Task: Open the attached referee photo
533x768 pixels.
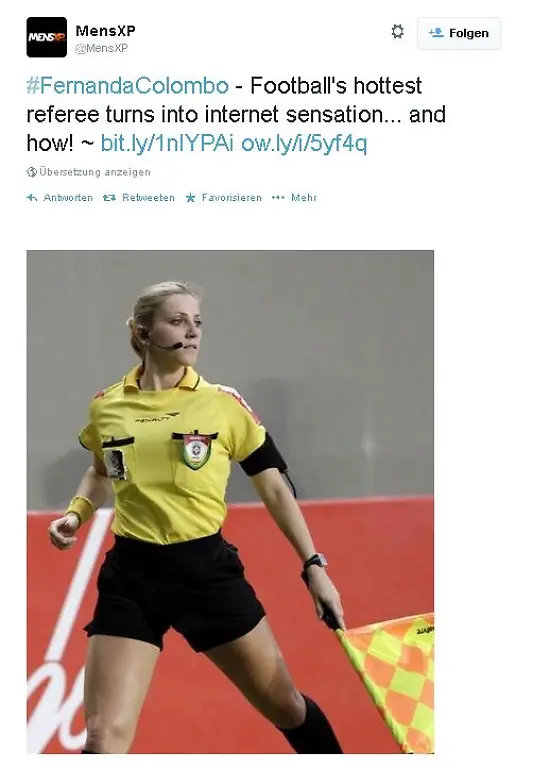Action: click(x=230, y=502)
